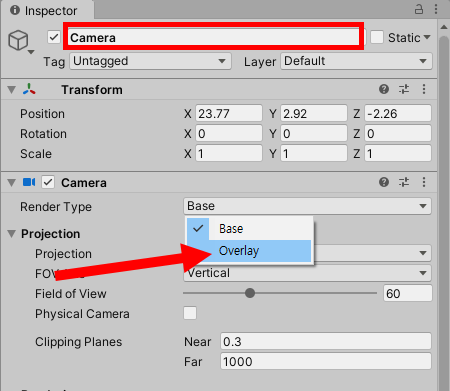Click the Rotation label
The width and height of the screenshot is (450, 391).
[43, 134]
